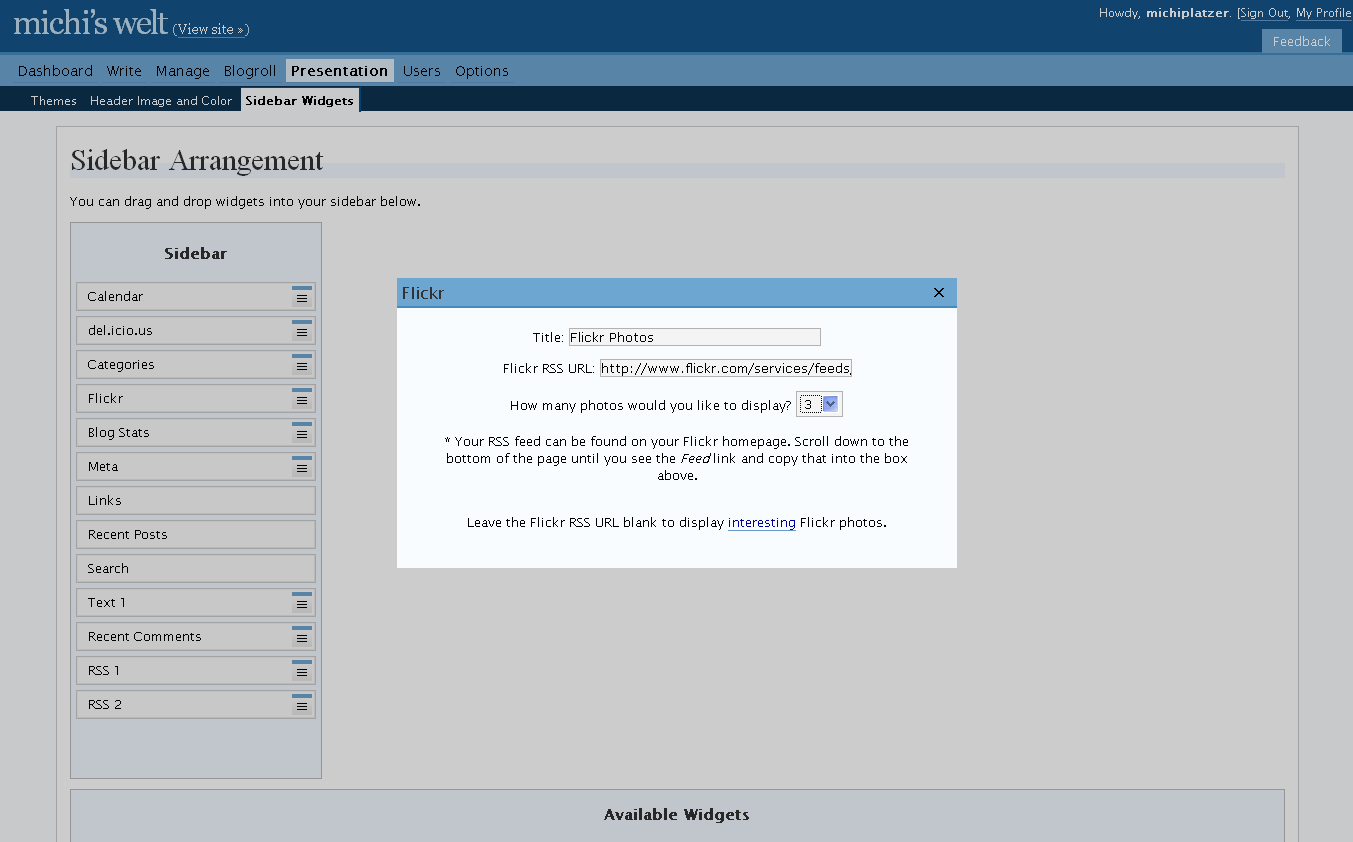1353x842 pixels.
Task: Click Categories widget configure icon
Action: 302,365
